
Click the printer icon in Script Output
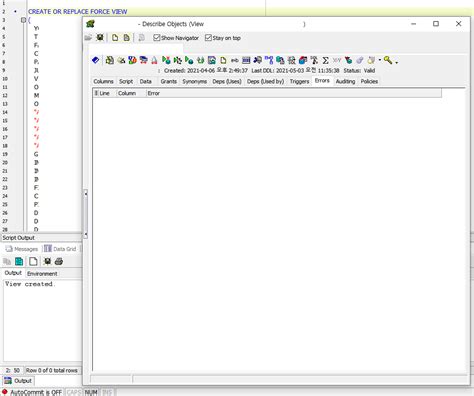coord(59,261)
